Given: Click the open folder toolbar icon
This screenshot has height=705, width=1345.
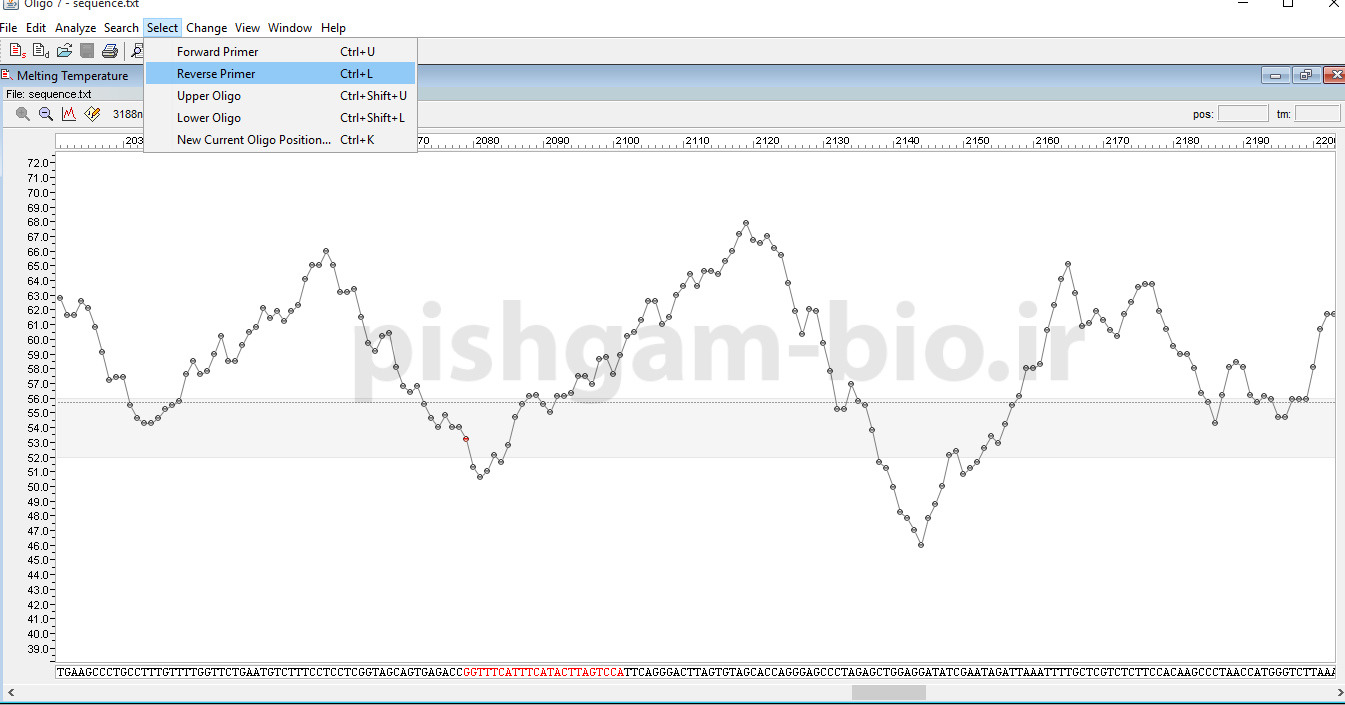Looking at the screenshot, I should tap(64, 51).
